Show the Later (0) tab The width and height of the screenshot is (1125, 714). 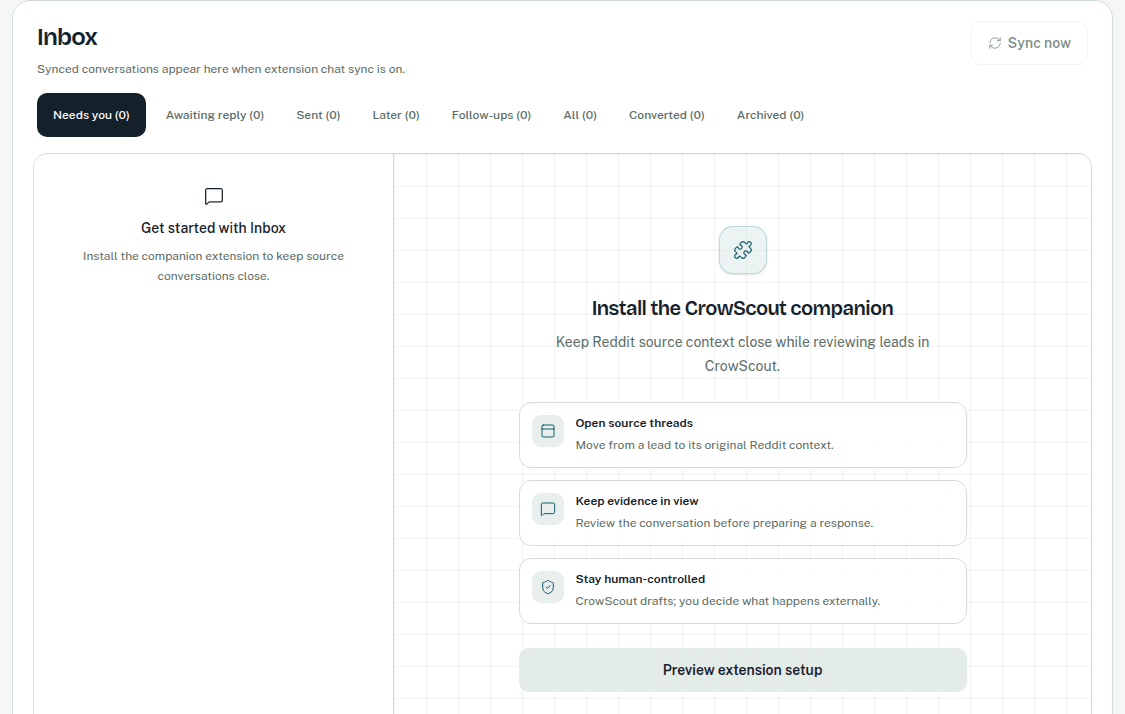point(396,115)
